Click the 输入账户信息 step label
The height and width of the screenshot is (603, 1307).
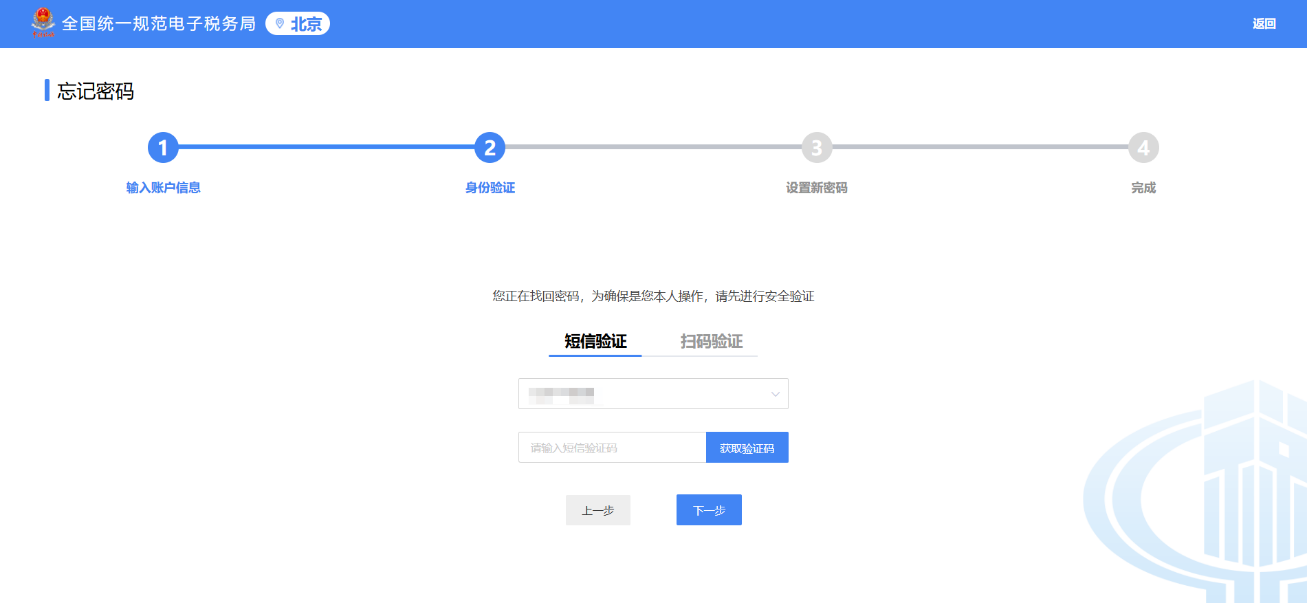click(163, 188)
